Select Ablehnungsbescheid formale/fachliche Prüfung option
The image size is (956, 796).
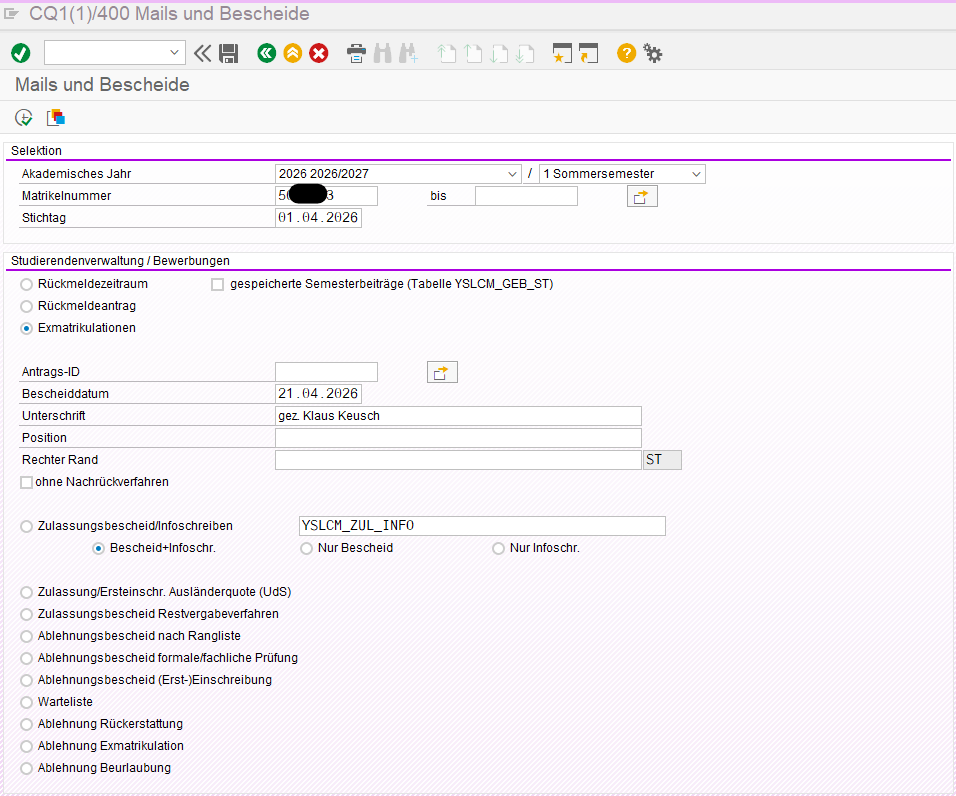[x=26, y=658]
